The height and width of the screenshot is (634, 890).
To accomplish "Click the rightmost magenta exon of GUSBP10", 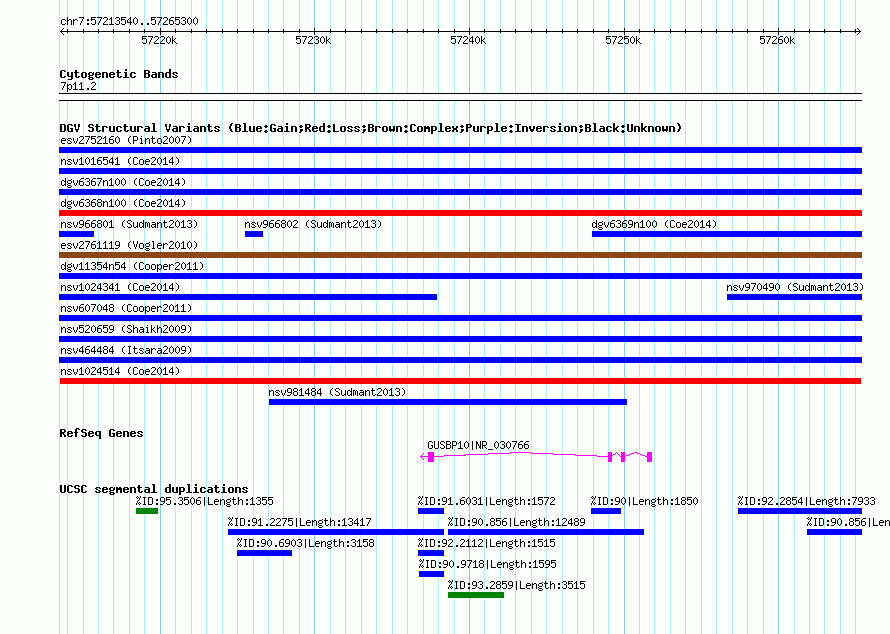I will tap(649, 457).
